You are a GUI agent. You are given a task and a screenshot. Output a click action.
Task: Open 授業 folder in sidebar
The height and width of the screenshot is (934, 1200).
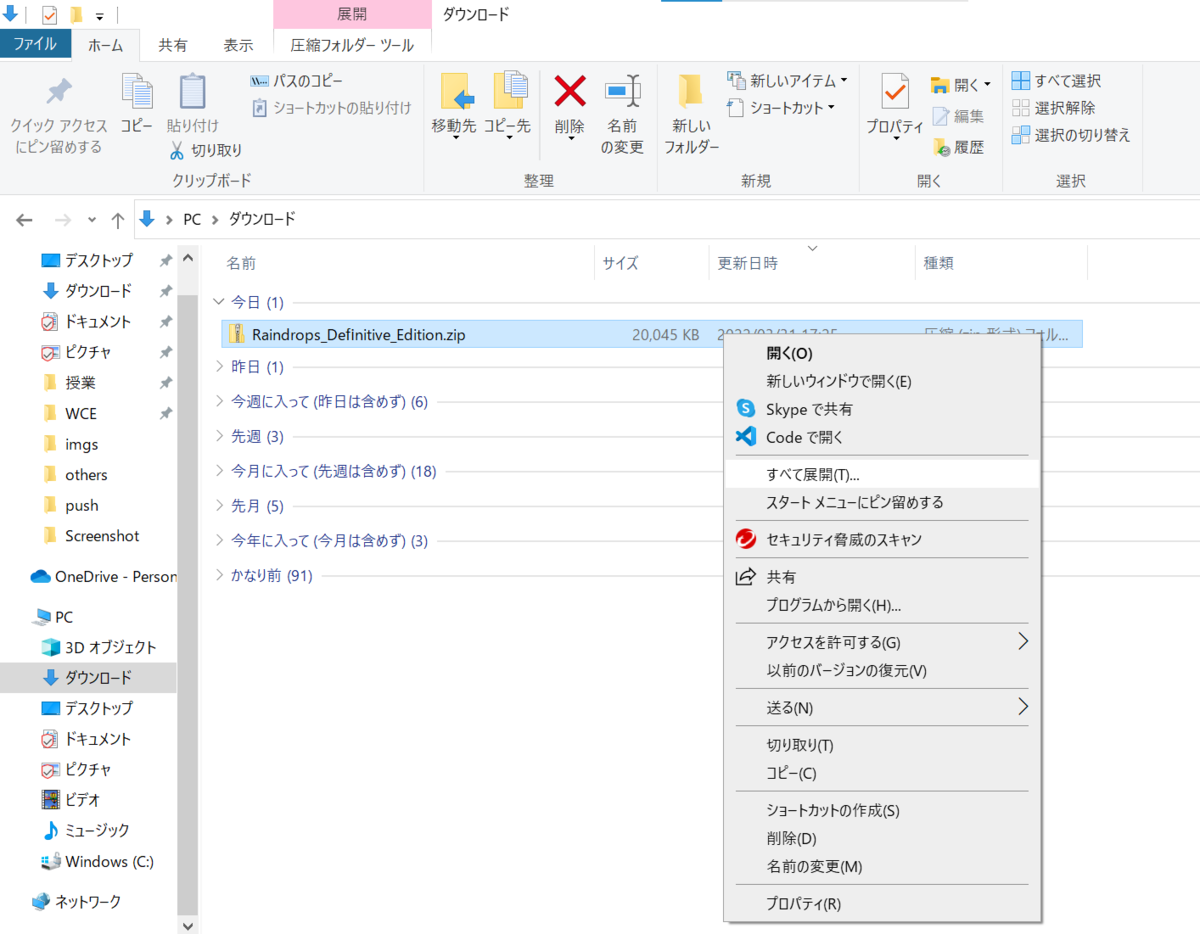tap(80, 383)
